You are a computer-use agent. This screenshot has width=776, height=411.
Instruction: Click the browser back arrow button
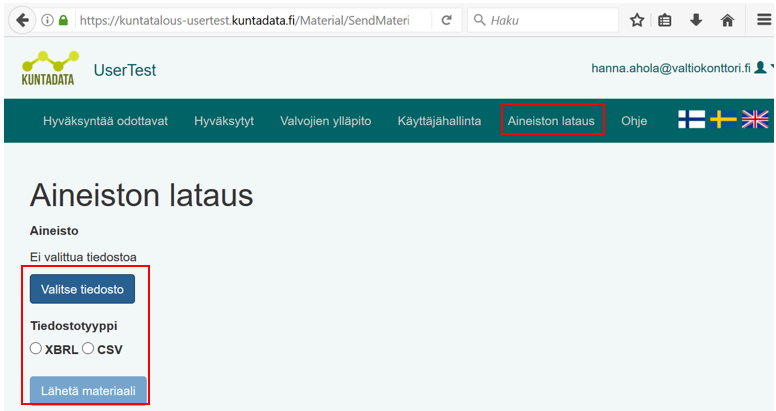click(21, 20)
